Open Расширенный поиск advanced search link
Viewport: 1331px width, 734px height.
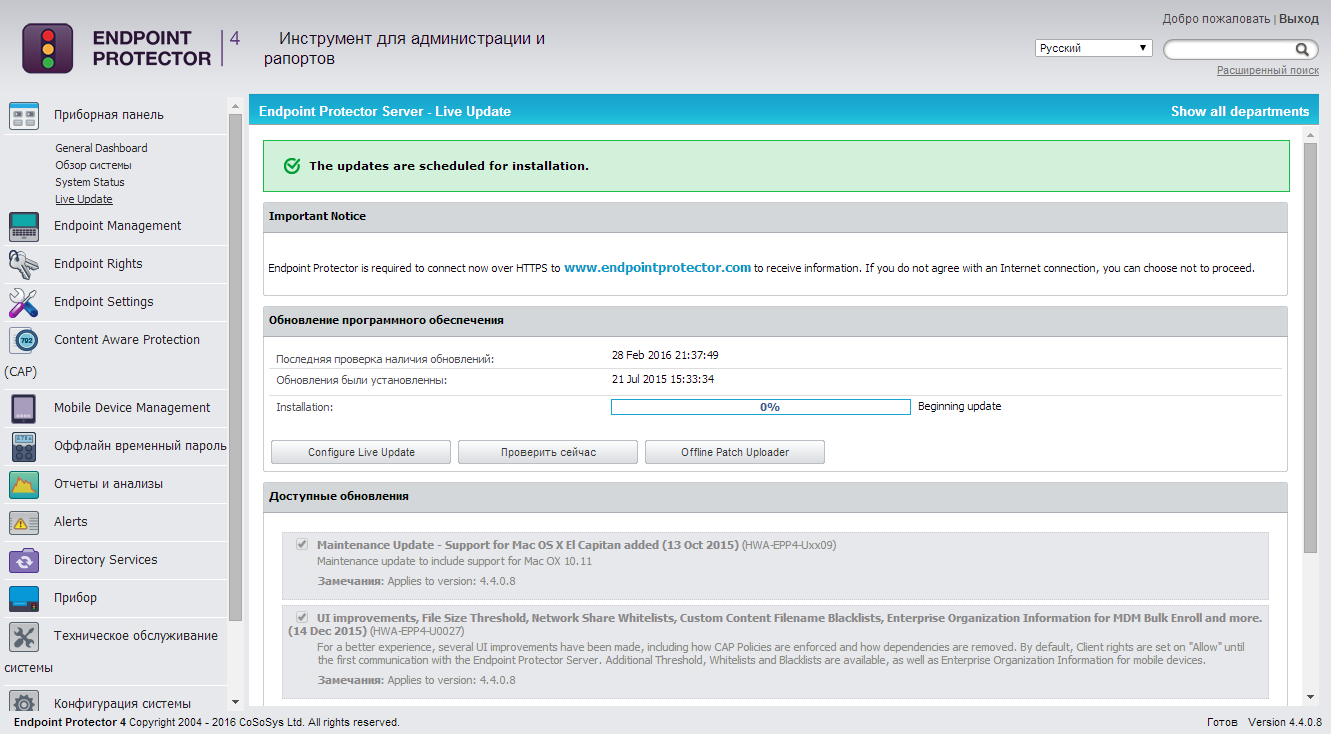coord(1268,71)
